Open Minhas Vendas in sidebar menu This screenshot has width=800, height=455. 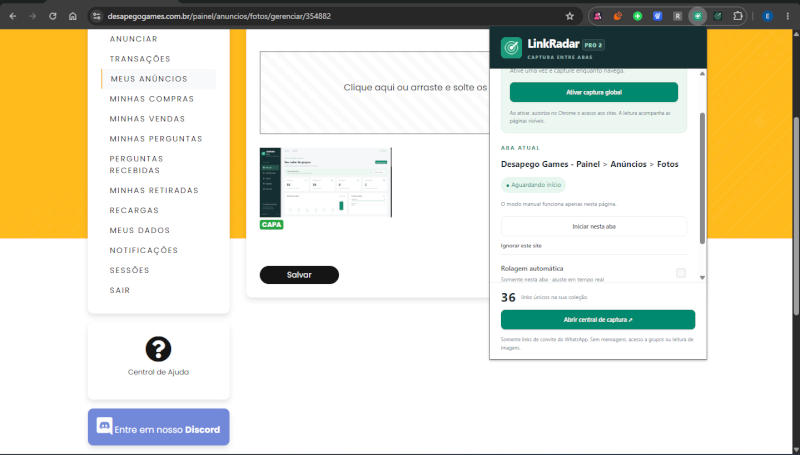(x=147, y=119)
